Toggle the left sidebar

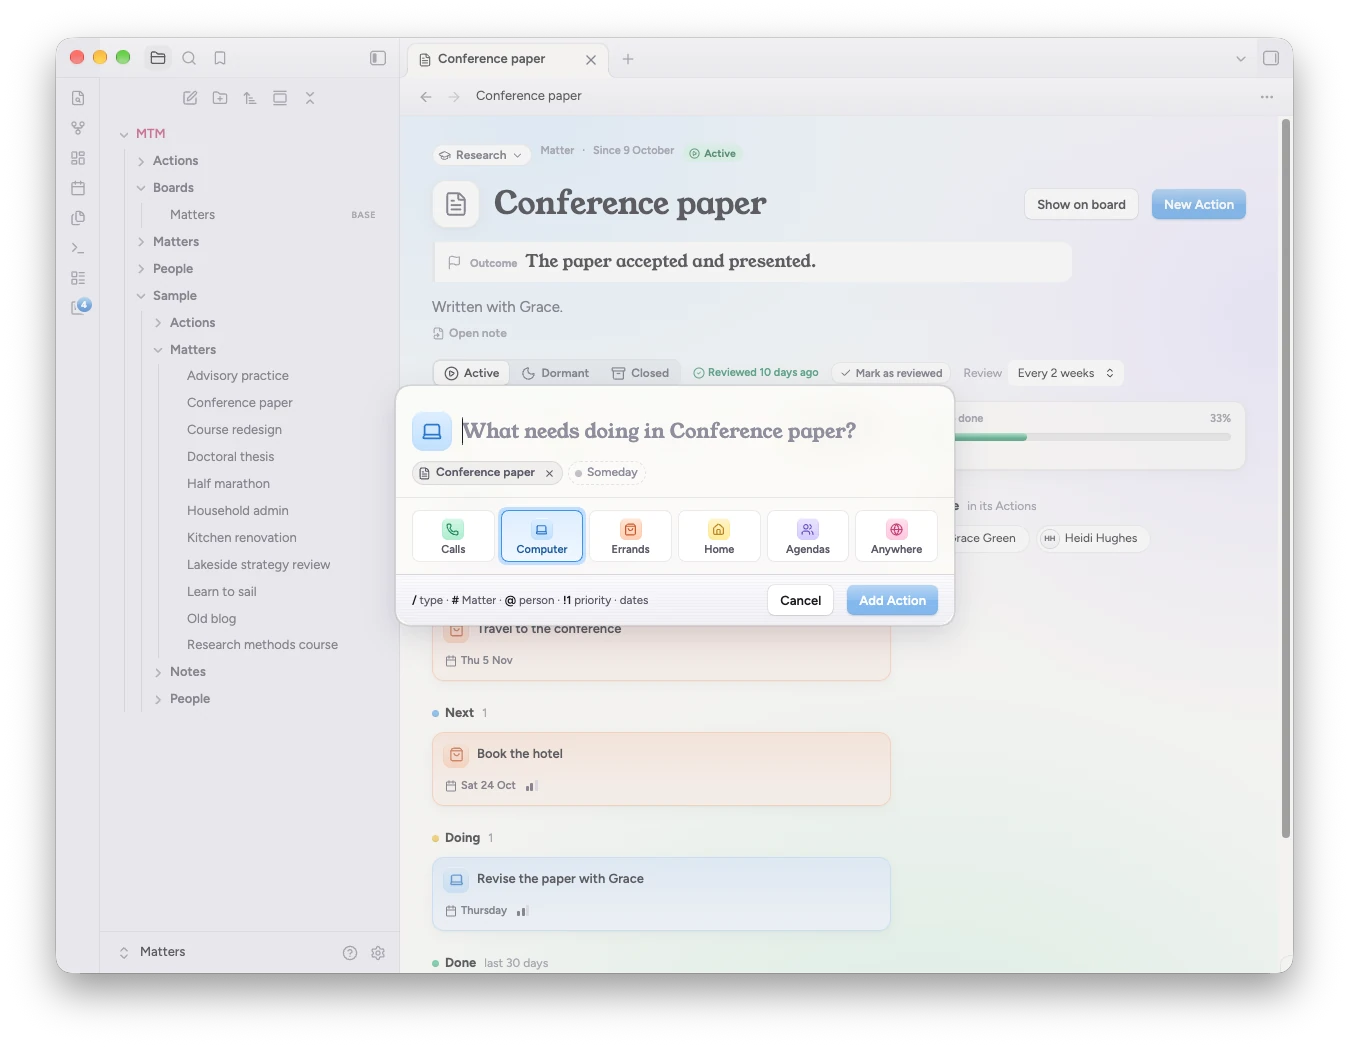point(378,58)
